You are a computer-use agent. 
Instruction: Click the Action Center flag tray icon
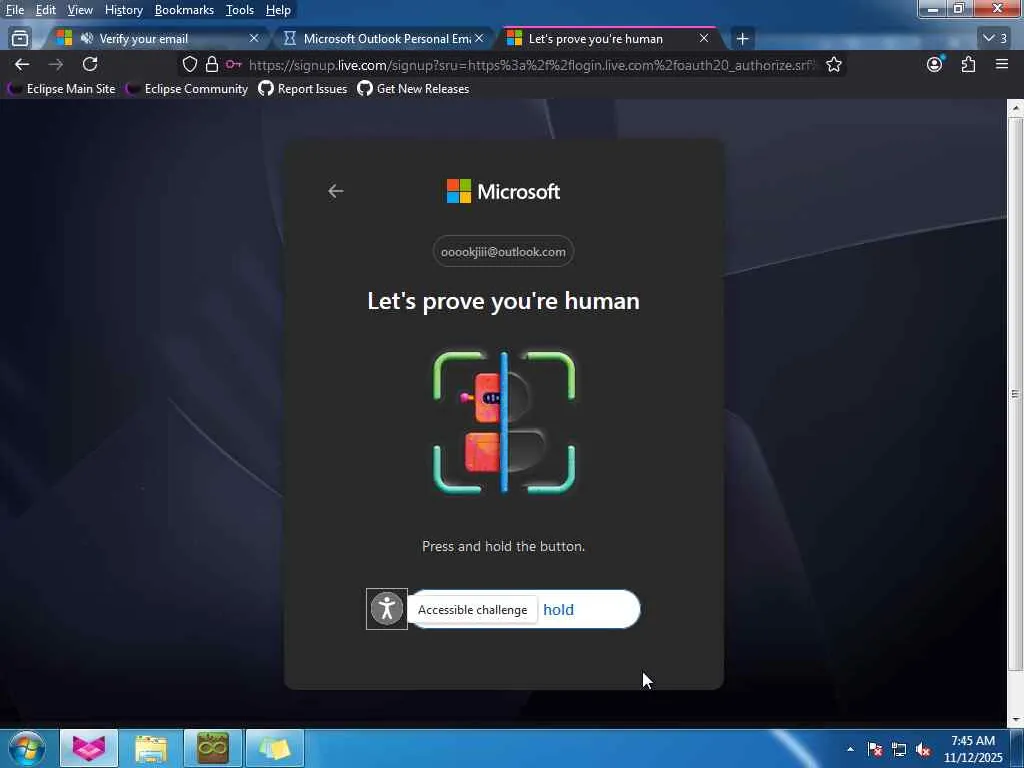[x=874, y=749]
